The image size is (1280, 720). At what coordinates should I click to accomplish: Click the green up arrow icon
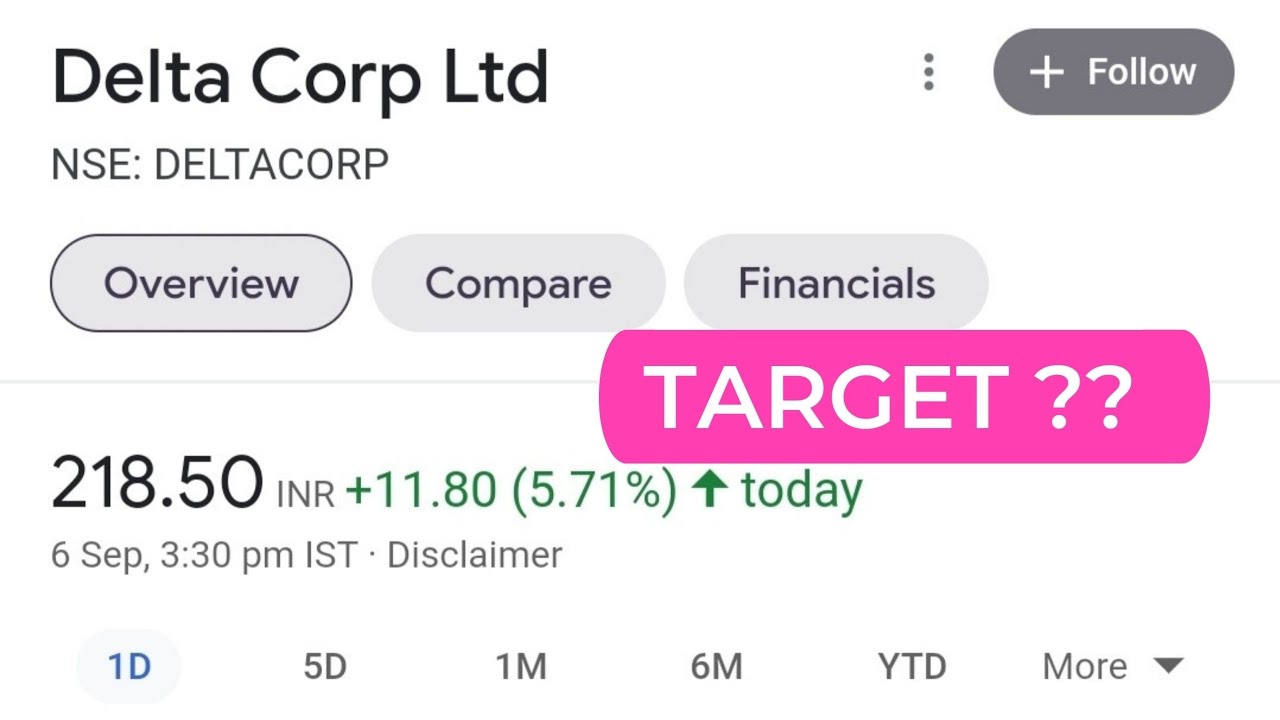[x=709, y=490]
